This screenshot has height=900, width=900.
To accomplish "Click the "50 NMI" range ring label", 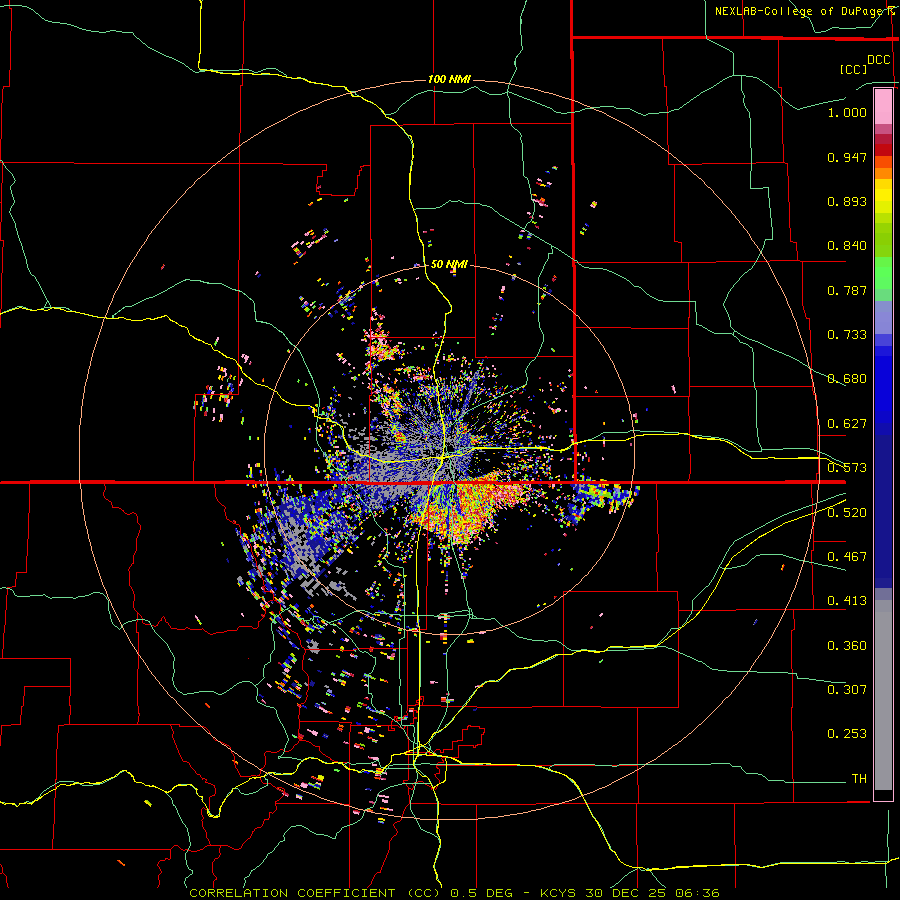I will click(x=449, y=265).
